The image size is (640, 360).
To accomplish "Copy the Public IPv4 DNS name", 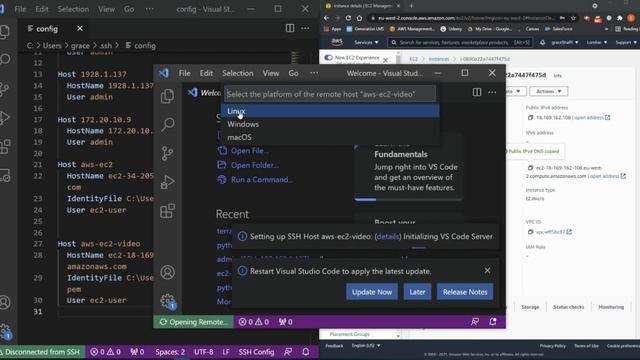I will pyautogui.click(x=530, y=168).
